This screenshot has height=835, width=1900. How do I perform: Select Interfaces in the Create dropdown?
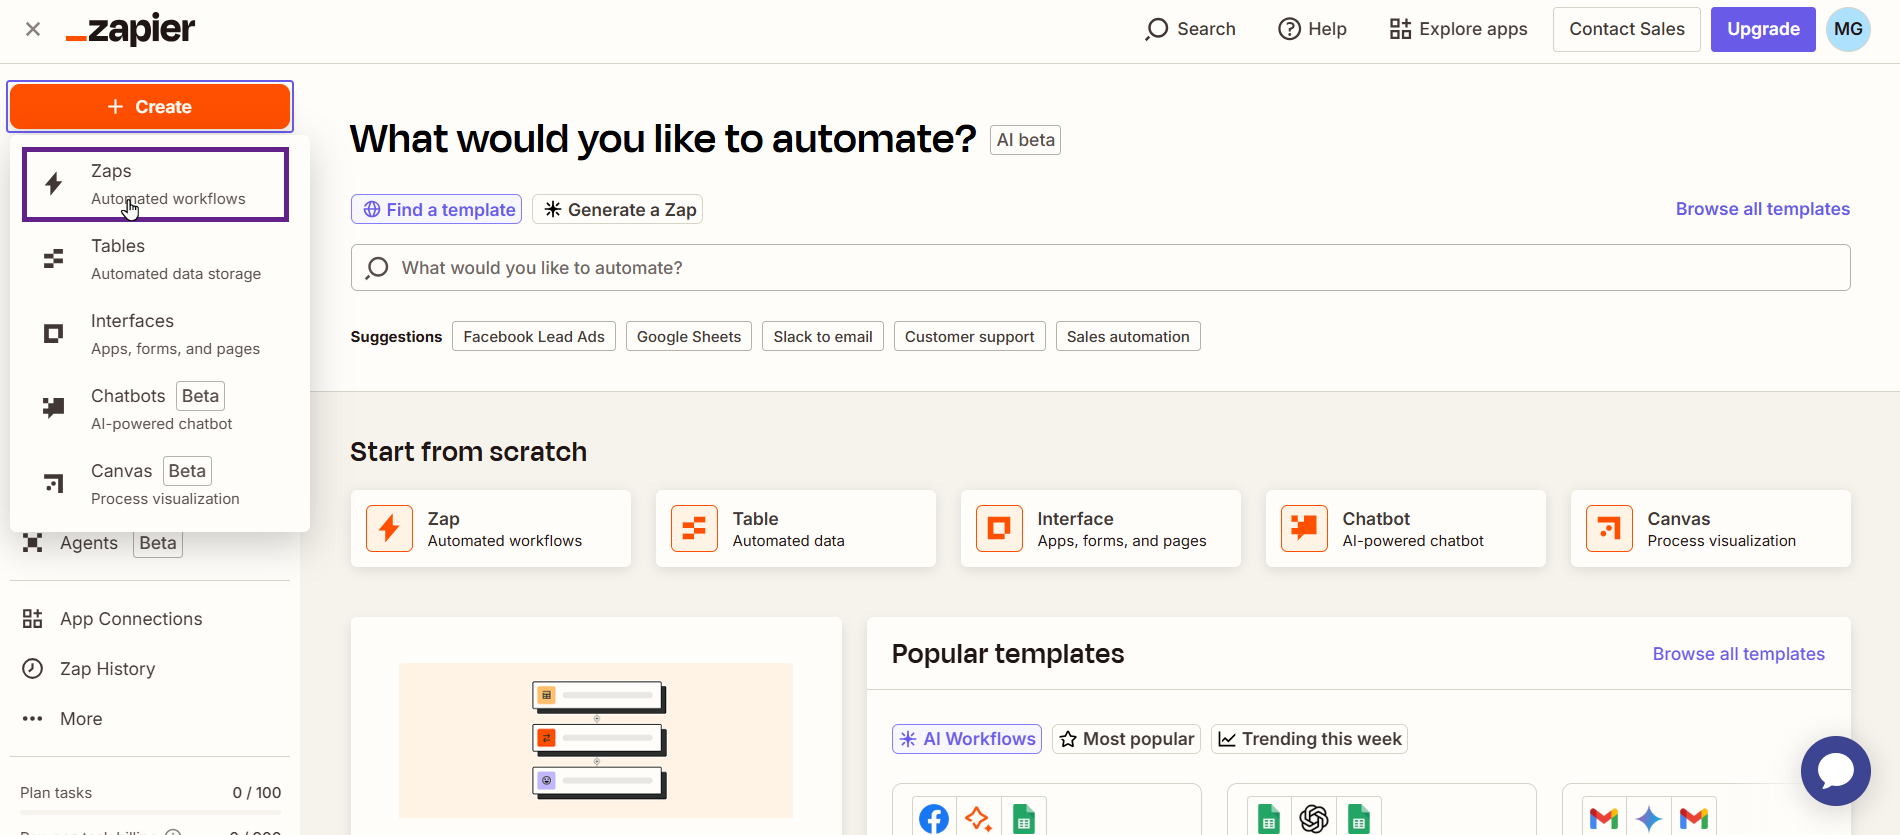(155, 334)
